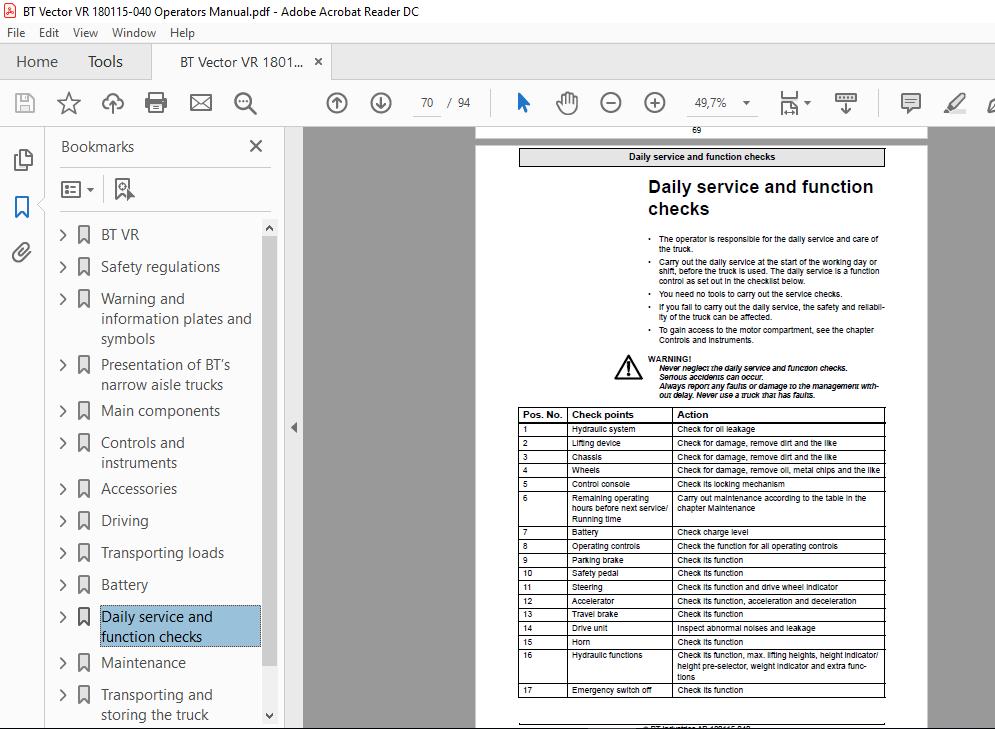Open the zoom percentage dropdown
Viewport: 995px width, 729px height.
click(744, 102)
